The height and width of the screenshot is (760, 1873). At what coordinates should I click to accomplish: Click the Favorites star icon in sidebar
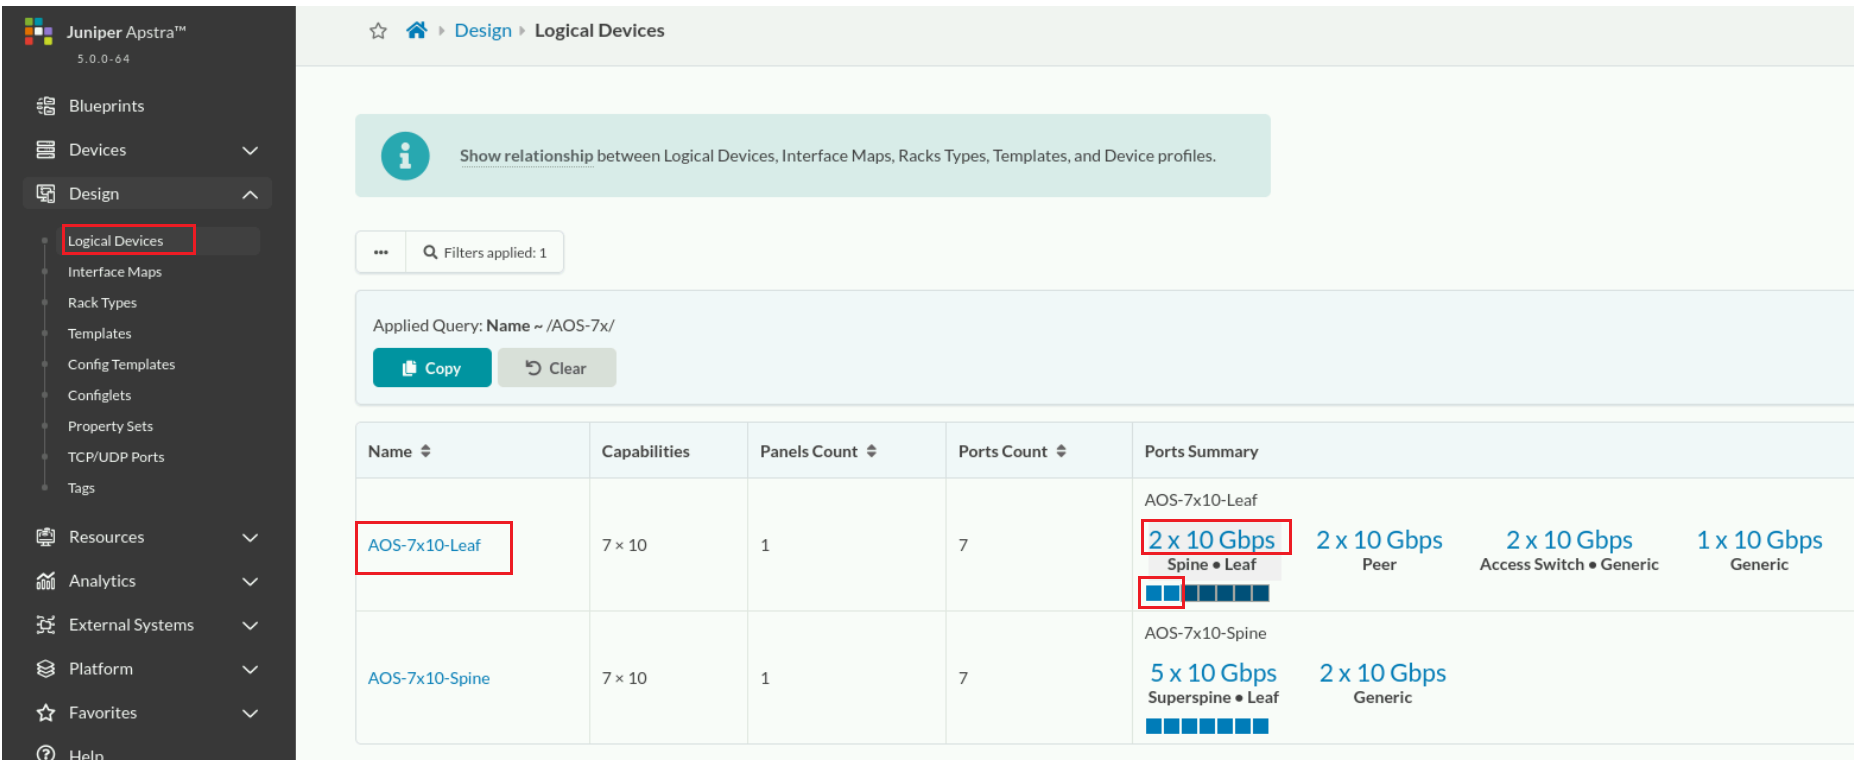[46, 713]
